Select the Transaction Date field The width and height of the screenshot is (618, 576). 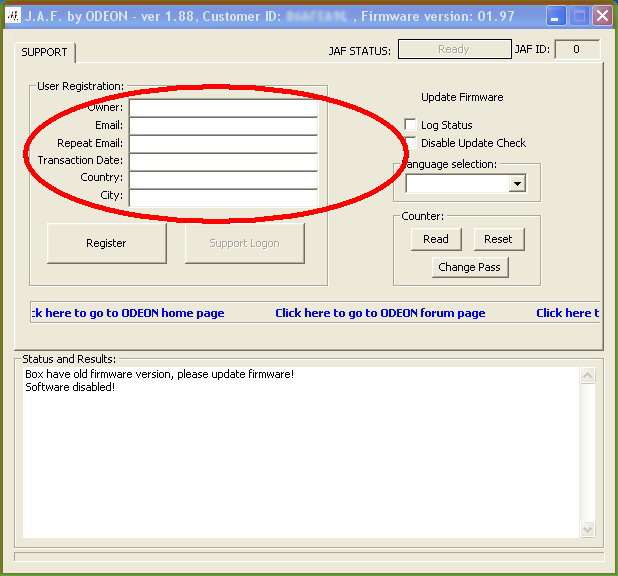pyautogui.click(x=223, y=162)
